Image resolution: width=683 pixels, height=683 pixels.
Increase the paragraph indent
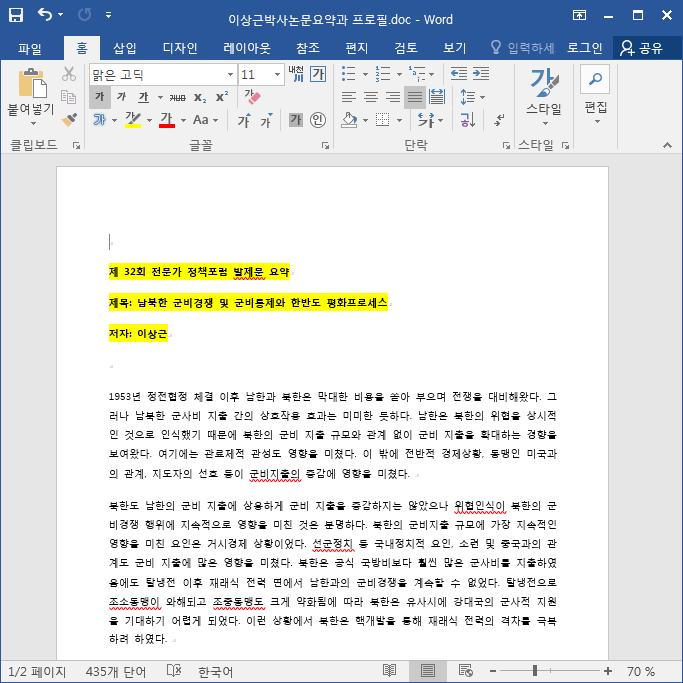pos(481,74)
